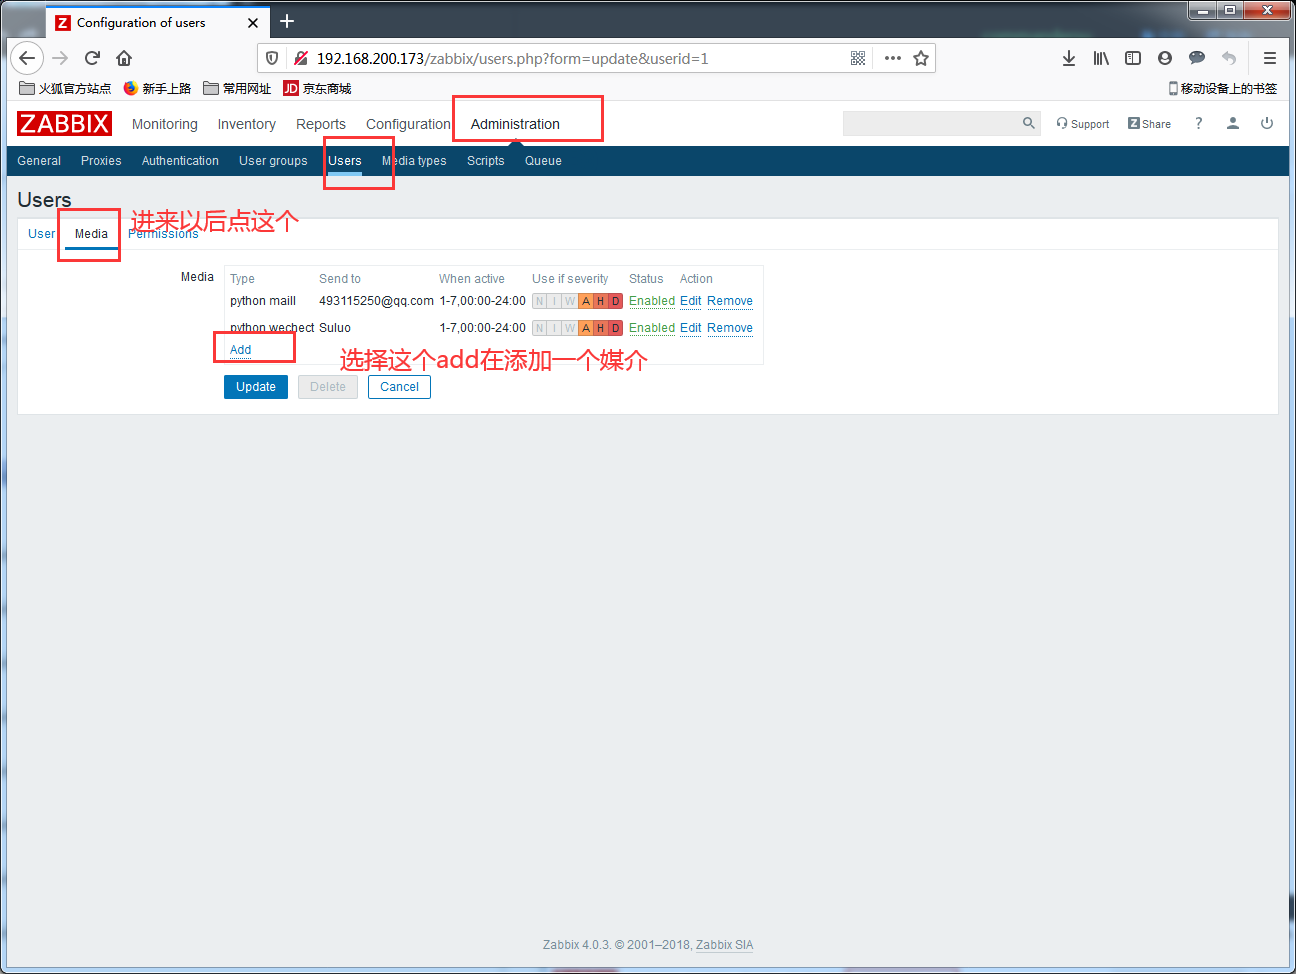
Task: Open a new browser tab
Action: pos(287,21)
